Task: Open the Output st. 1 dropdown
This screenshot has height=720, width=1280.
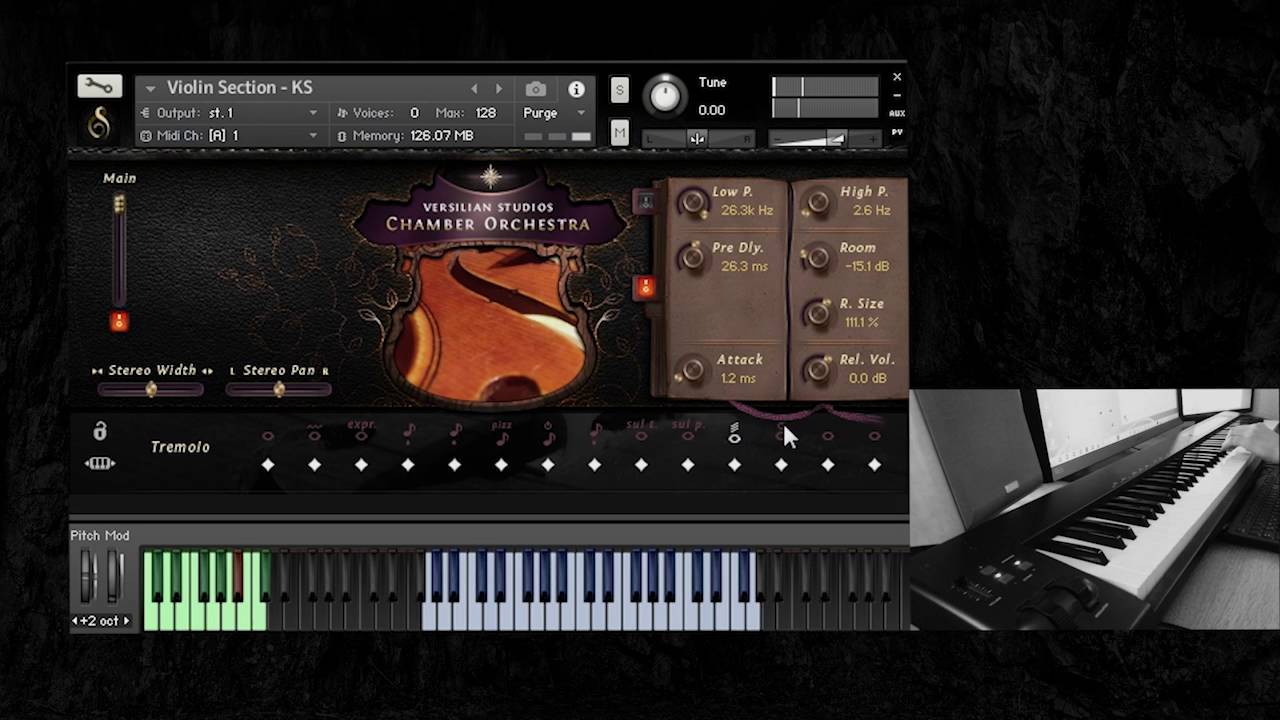Action: (x=230, y=113)
